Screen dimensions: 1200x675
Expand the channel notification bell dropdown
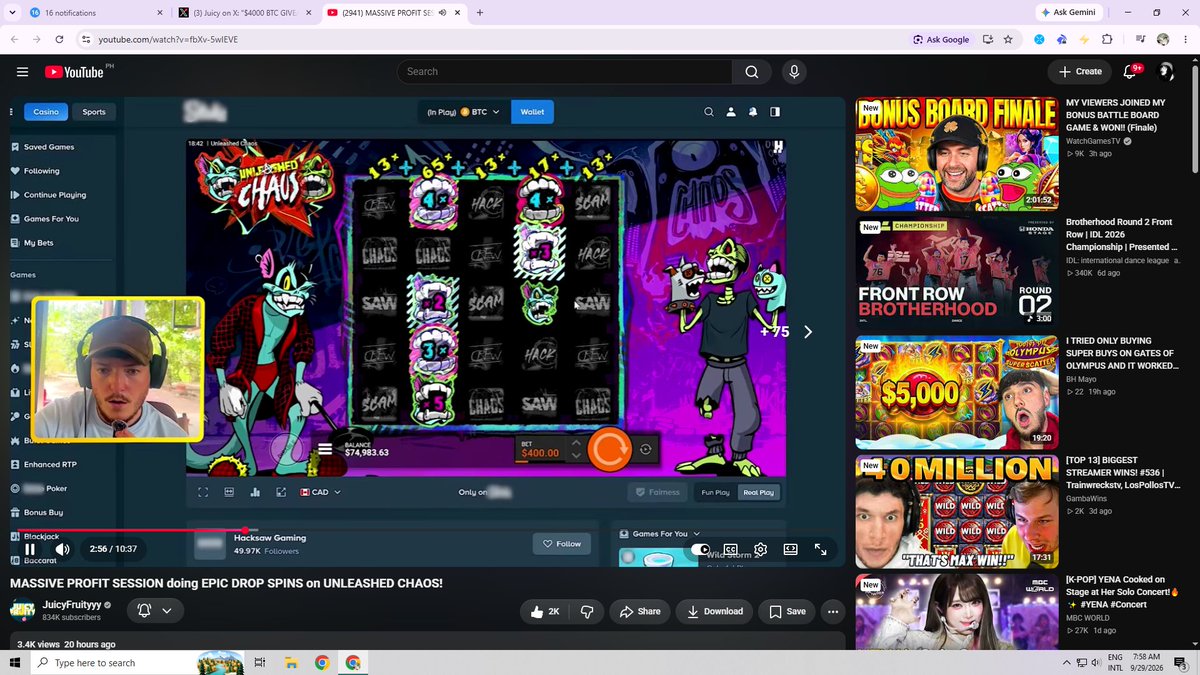pyautogui.click(x=154, y=611)
